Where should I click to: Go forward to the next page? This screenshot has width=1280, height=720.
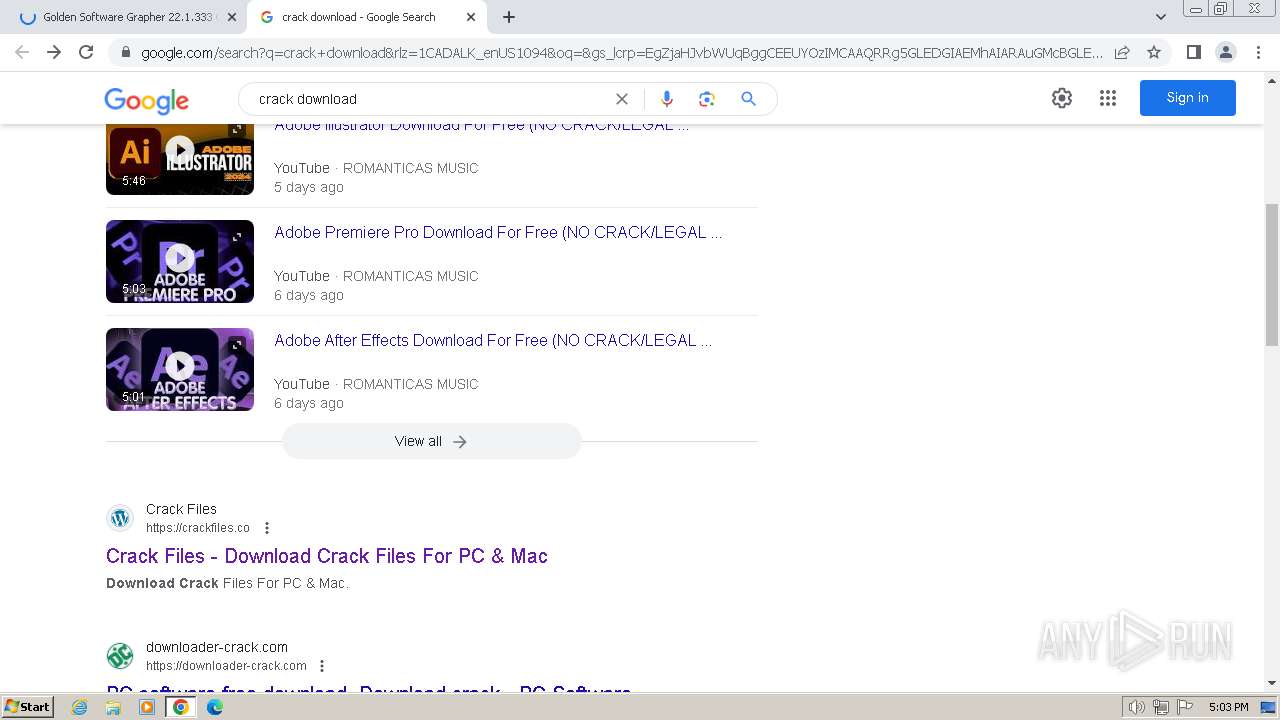click(54, 52)
